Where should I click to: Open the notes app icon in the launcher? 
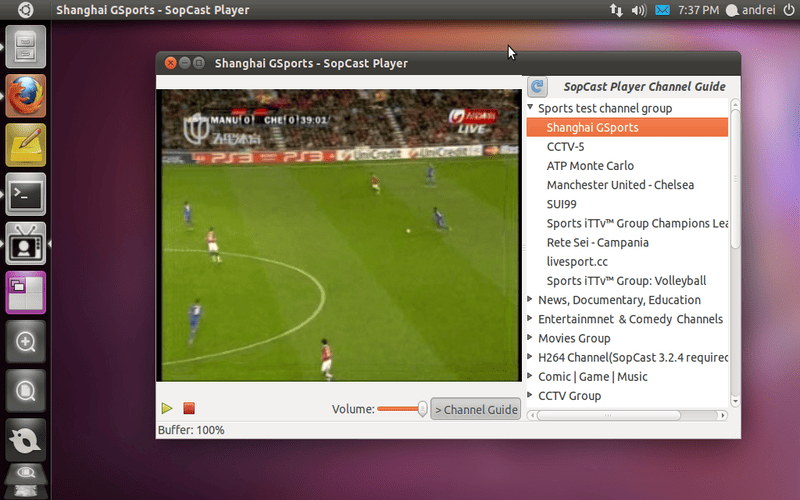point(26,146)
